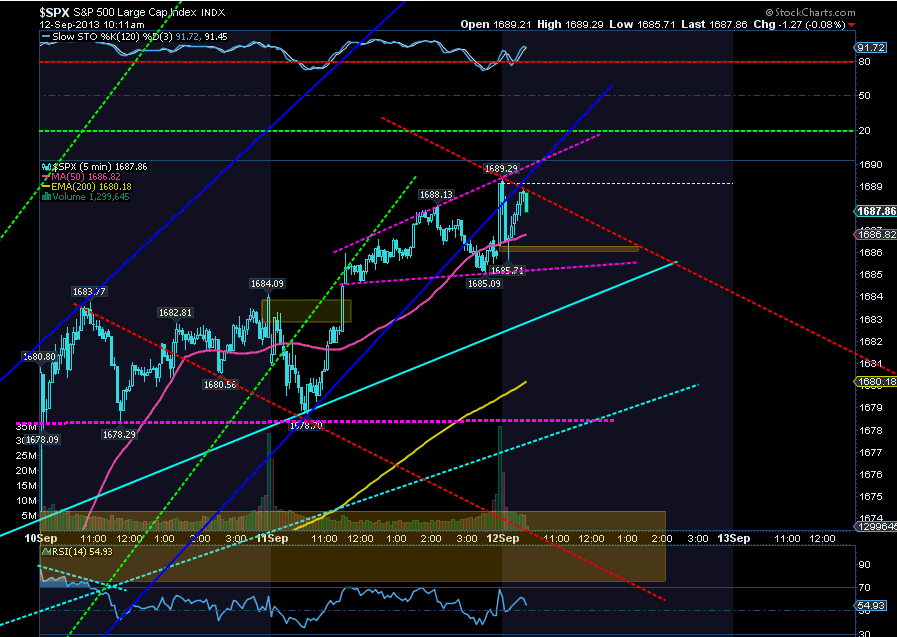Click the "RSI(14) 54.93" legend text

point(82,552)
